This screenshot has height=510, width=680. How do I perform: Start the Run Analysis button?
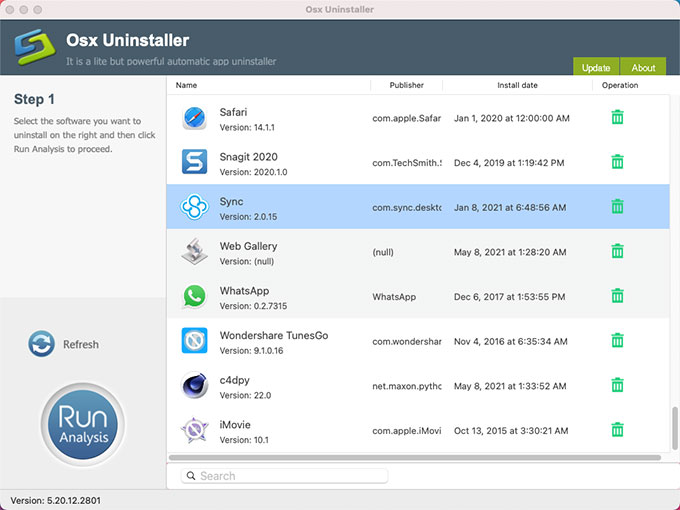tap(83, 425)
